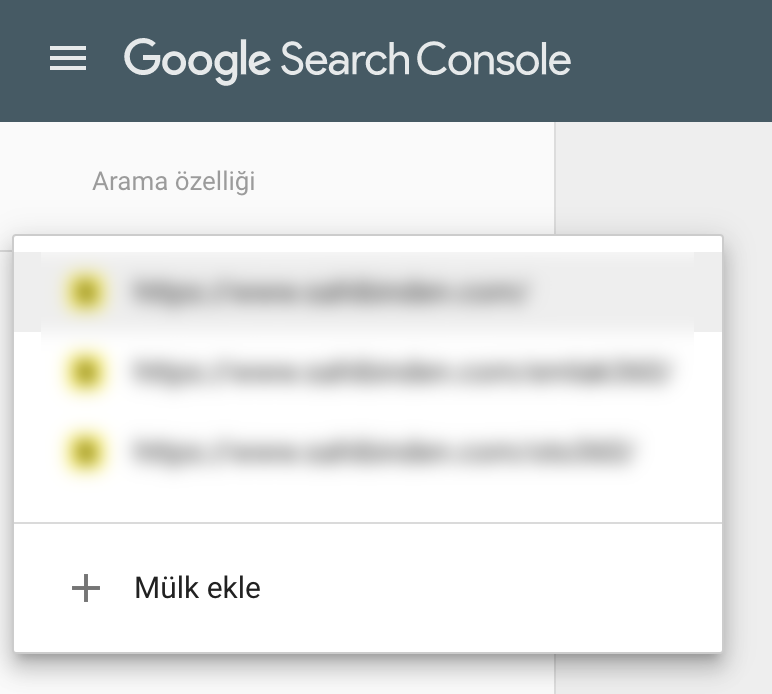Open the hamburger navigation menu
Screen dimensions: 772x694
[68, 59]
